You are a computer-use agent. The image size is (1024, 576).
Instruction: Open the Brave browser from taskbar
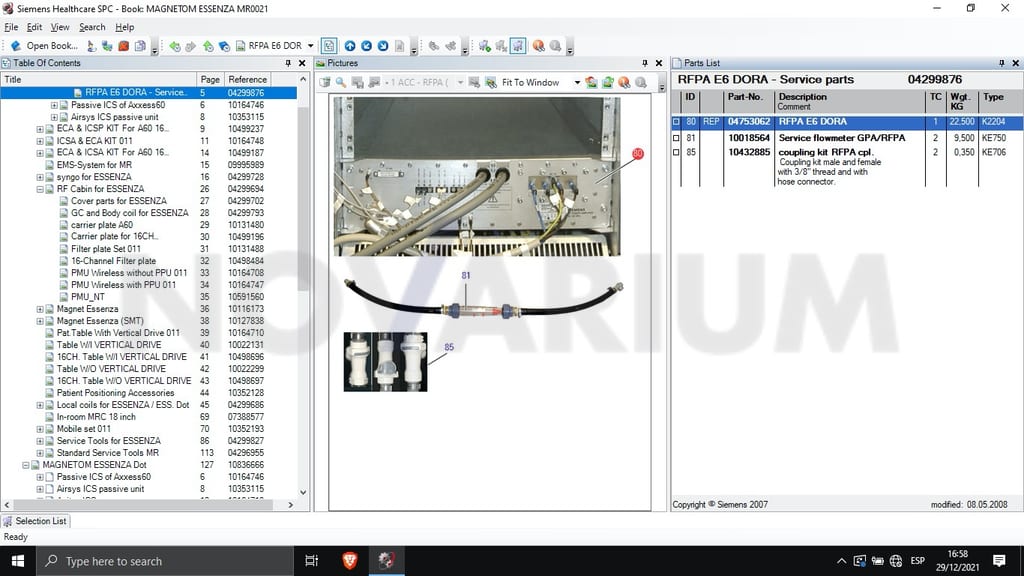(x=349, y=561)
